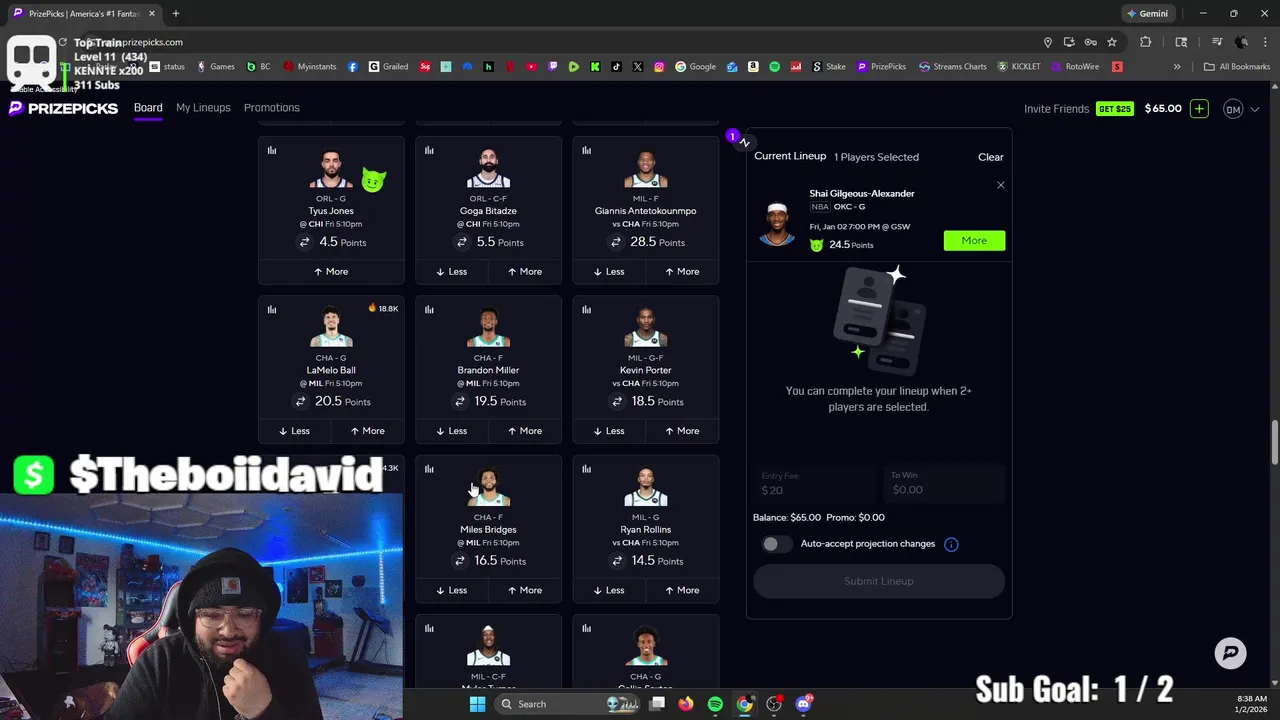
Task: Click swap stat icon beside Goga Bitadze 5.5
Action: pos(462,242)
